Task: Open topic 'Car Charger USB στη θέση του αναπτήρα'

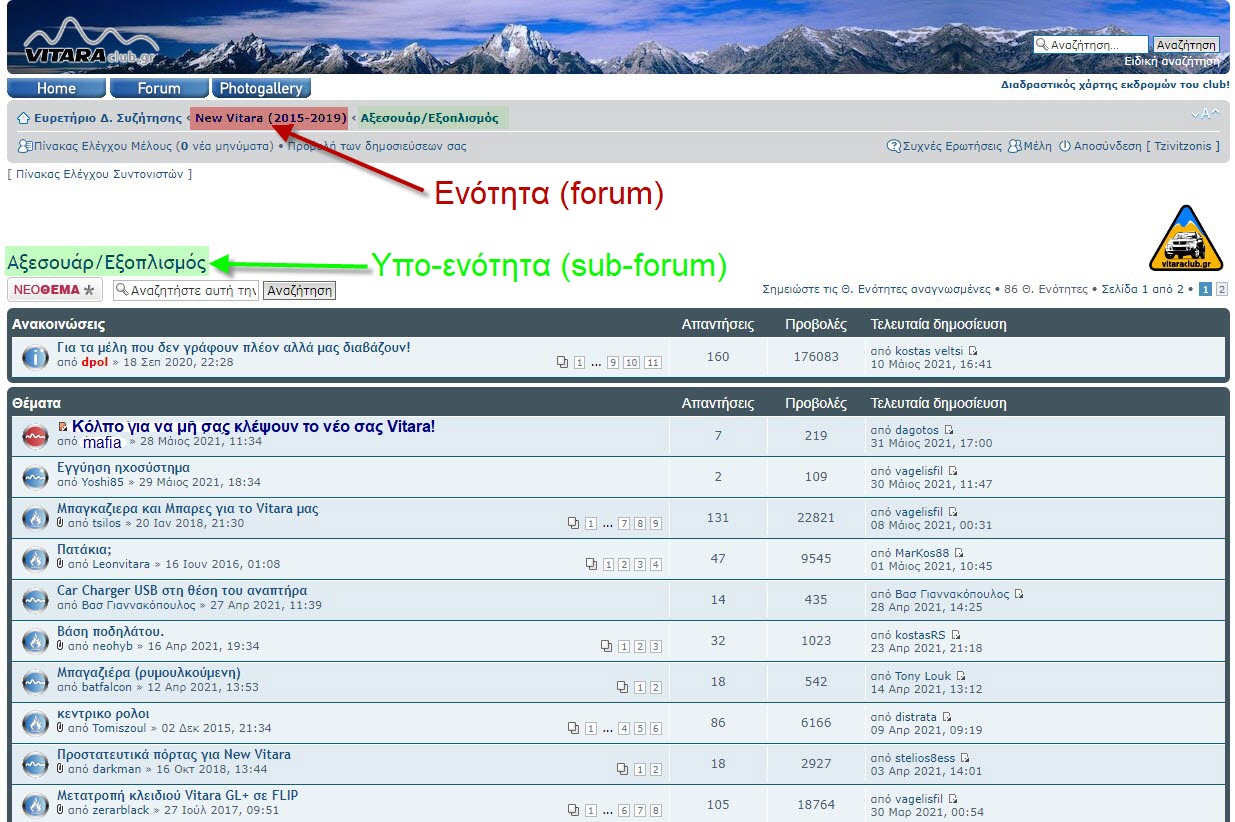Action: [x=182, y=591]
